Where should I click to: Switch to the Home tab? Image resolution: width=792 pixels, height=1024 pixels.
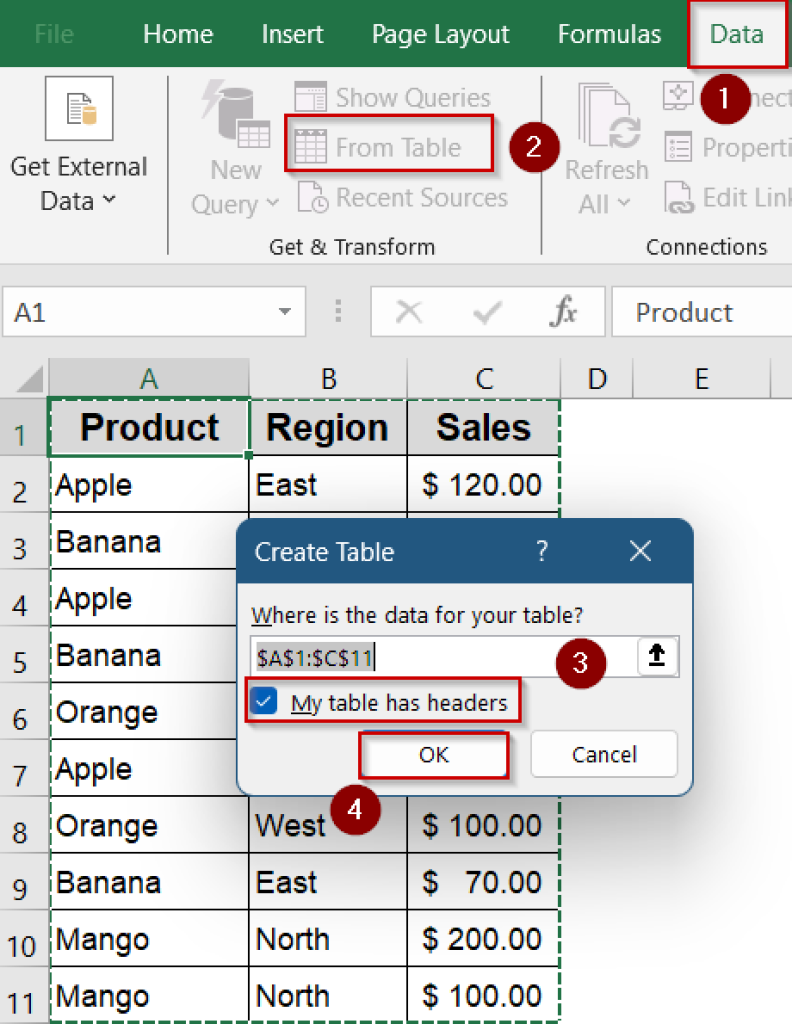pyautogui.click(x=178, y=33)
